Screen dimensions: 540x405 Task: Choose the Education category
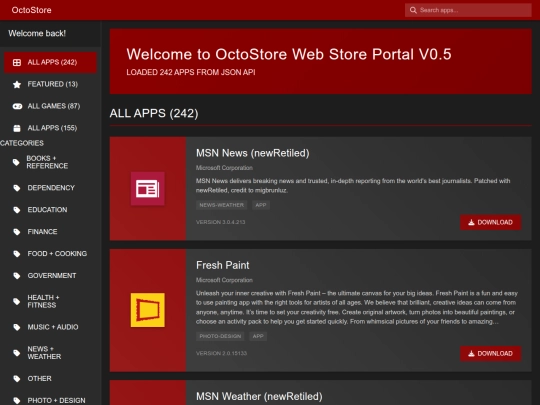(50, 210)
